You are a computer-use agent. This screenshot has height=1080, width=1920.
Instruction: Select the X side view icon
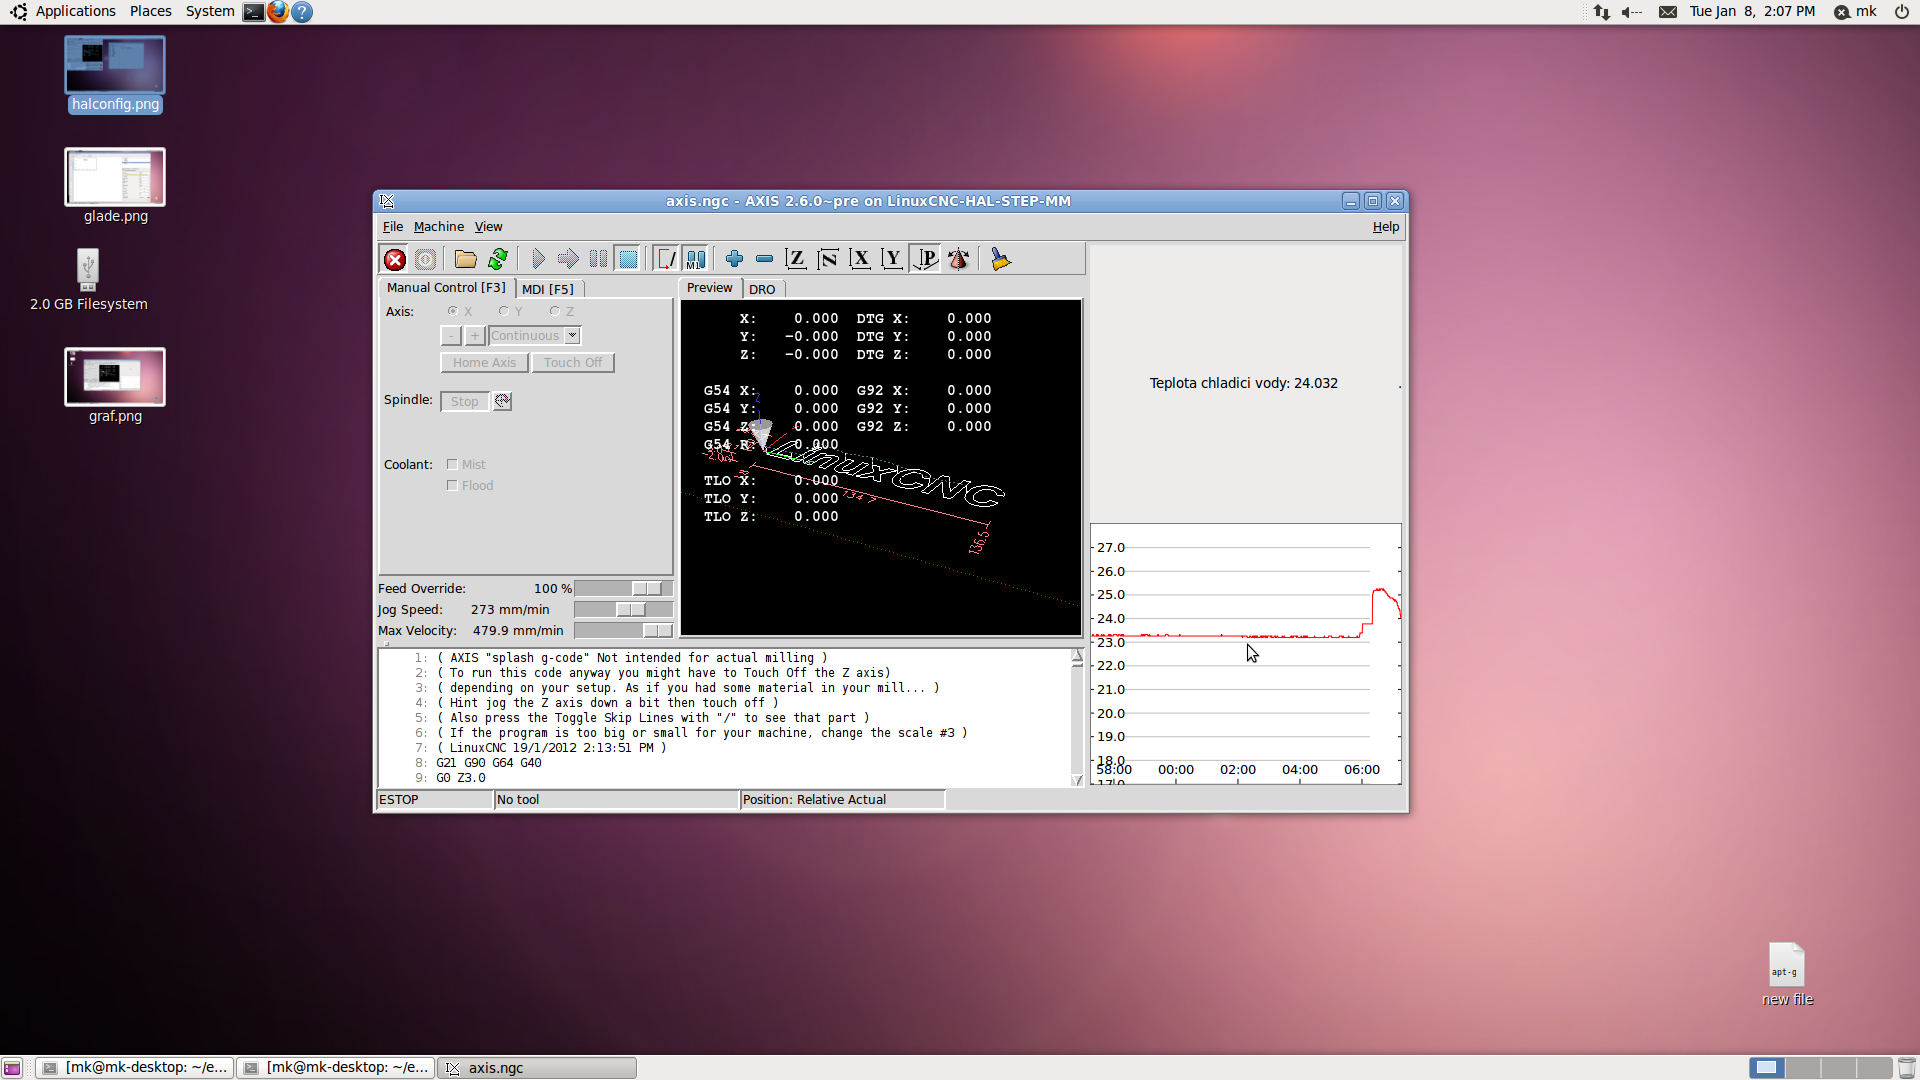pos(860,260)
